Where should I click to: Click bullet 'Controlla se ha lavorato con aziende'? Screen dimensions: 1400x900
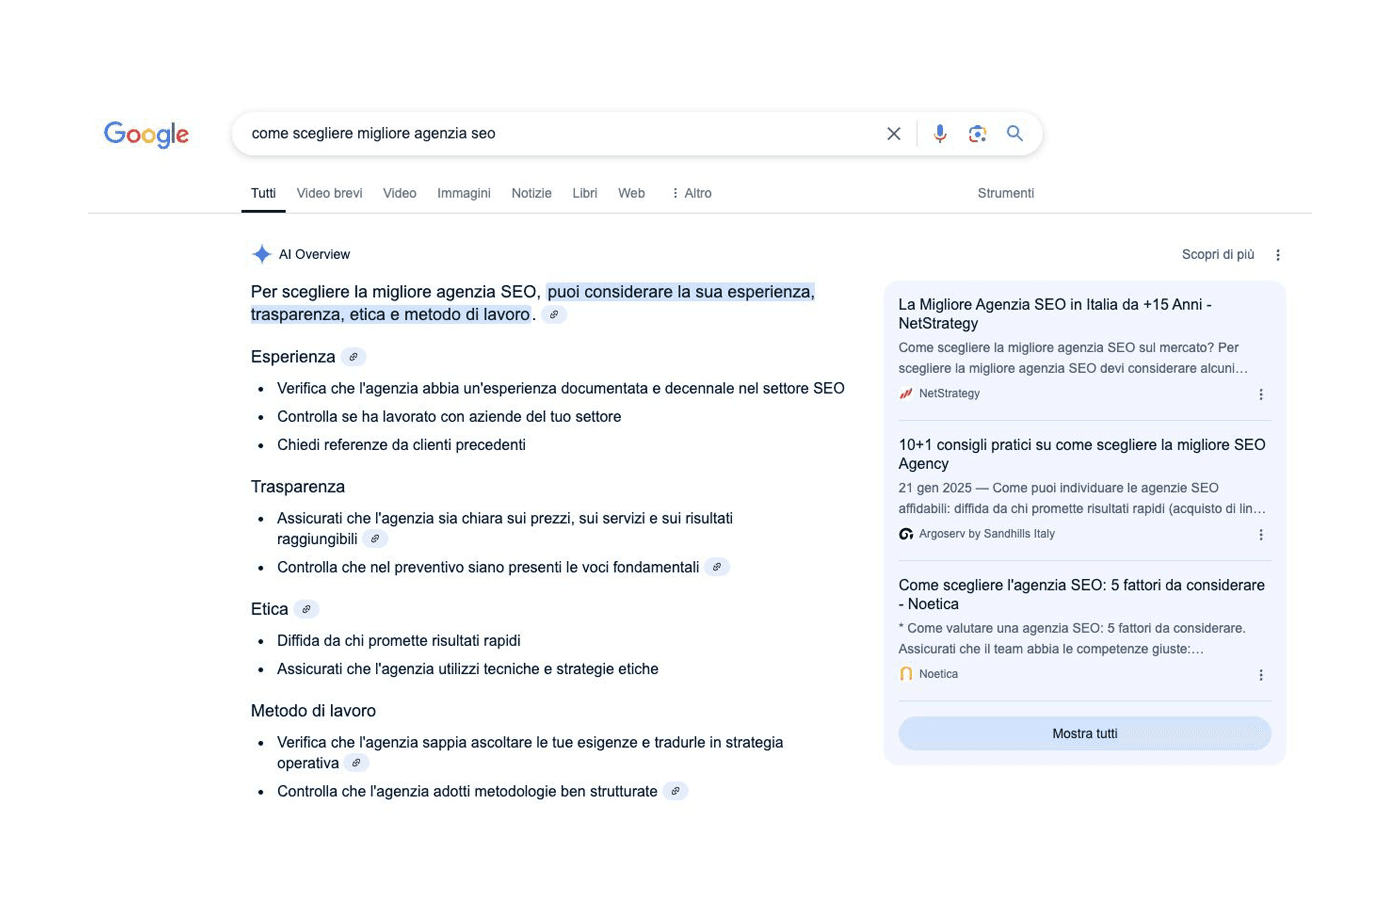[449, 417]
